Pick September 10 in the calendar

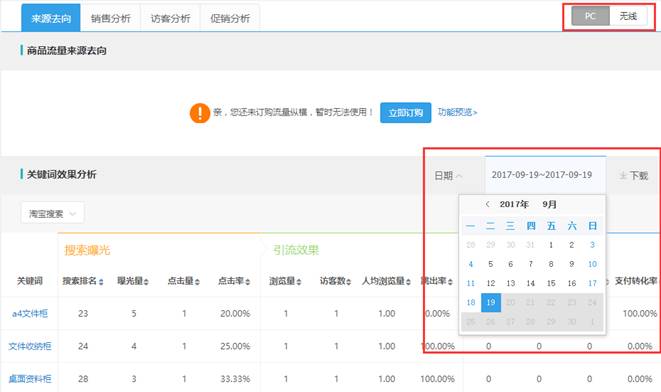[x=592, y=264]
